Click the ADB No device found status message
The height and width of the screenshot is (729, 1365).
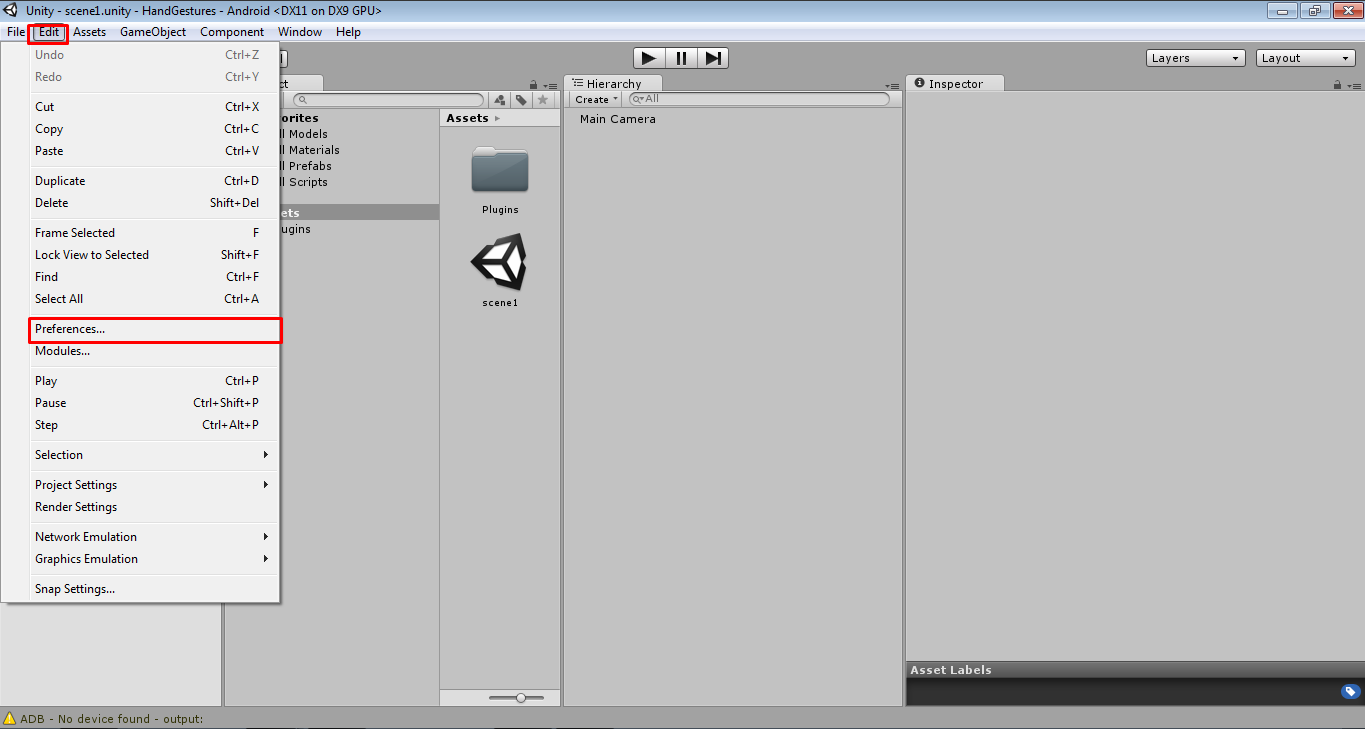[x=112, y=718]
